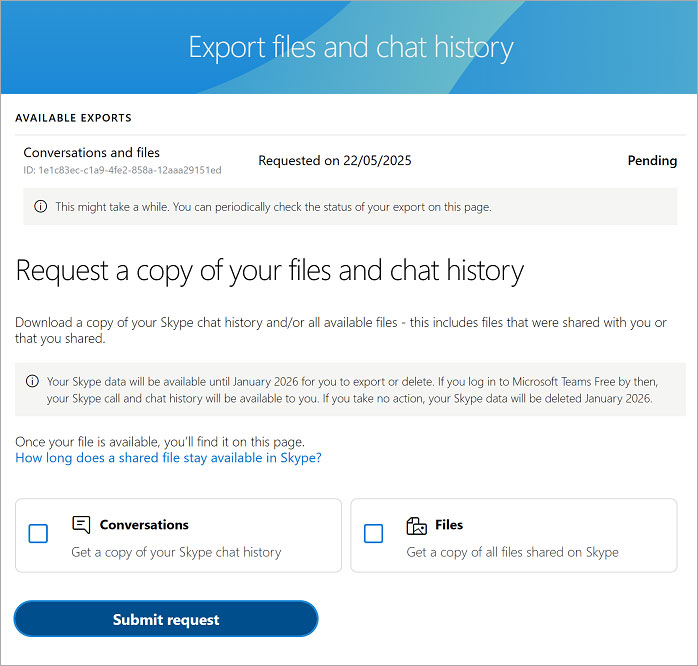This screenshot has height=666, width=698.
Task: Click 'Get a copy of your Skype chat history' text
Action: [176, 552]
